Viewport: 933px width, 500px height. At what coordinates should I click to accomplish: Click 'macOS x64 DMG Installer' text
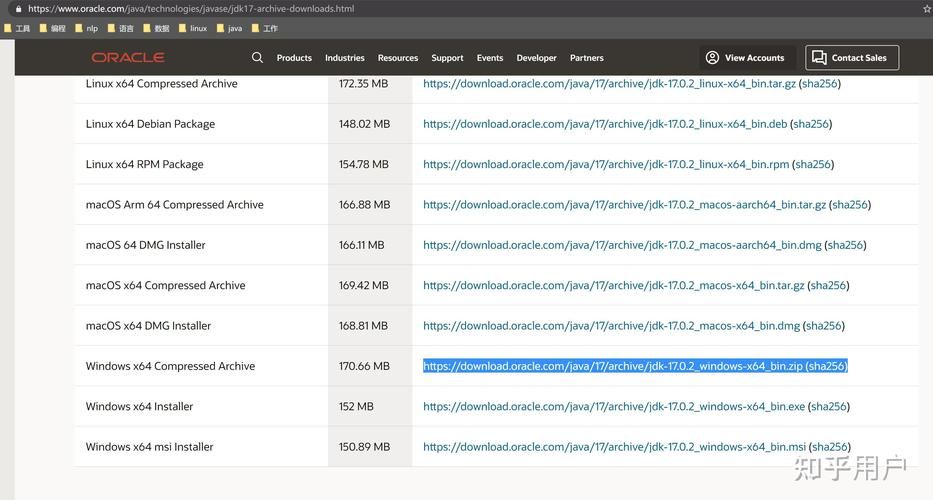pos(148,326)
